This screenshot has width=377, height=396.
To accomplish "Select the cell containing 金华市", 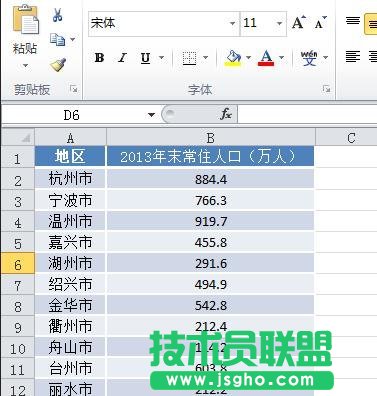I will coord(70,305).
